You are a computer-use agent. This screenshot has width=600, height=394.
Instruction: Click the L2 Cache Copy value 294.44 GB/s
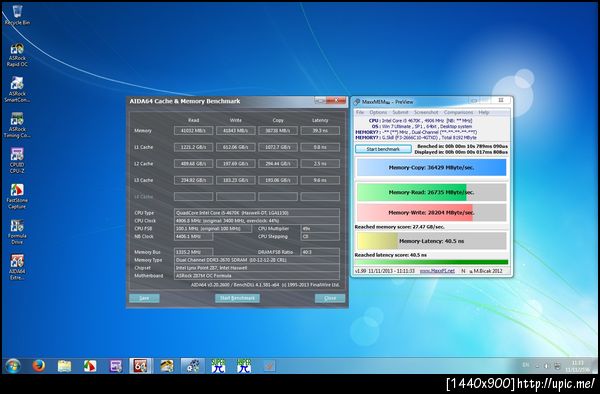click(x=278, y=164)
